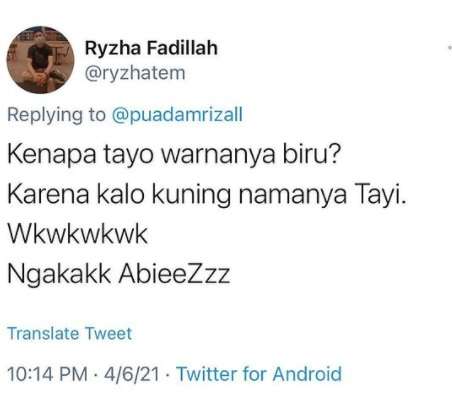This screenshot has width=452, height=409.
Task: Click the word 'kuning' in the tweet
Action: coord(191,195)
